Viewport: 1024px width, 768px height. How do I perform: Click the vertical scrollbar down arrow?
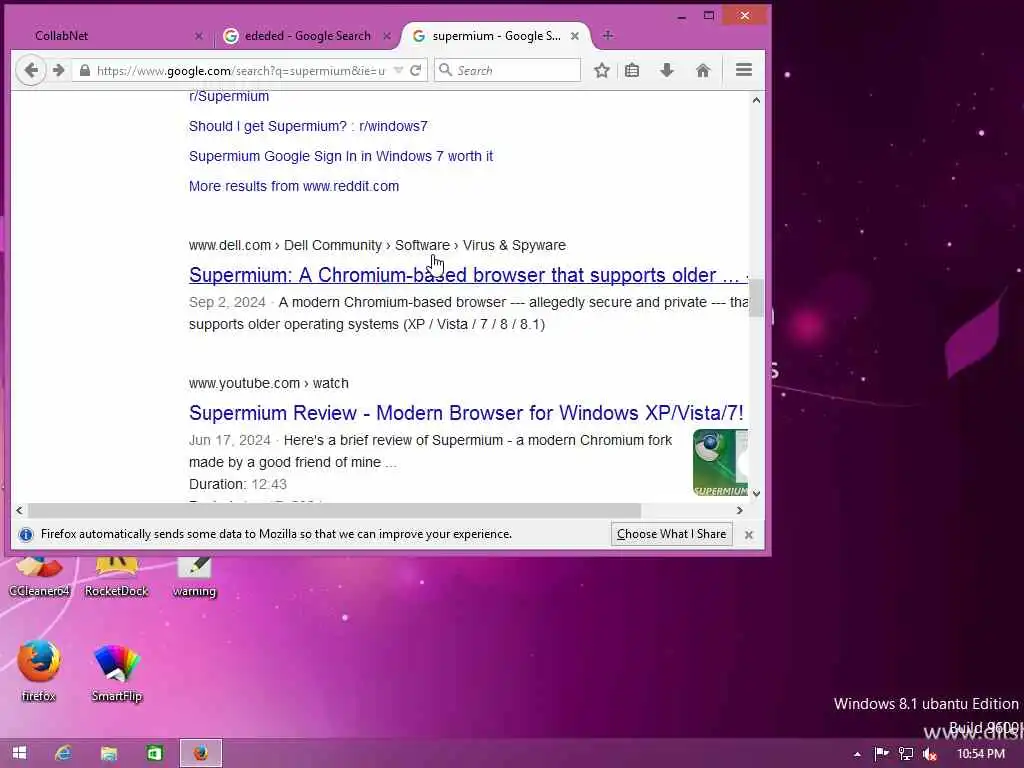(x=756, y=494)
